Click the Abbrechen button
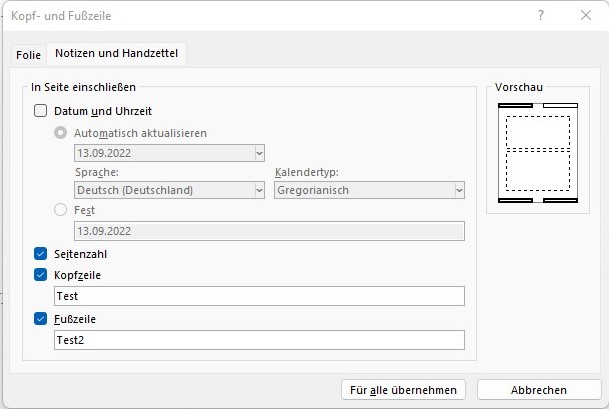The image size is (609, 409). point(539,390)
